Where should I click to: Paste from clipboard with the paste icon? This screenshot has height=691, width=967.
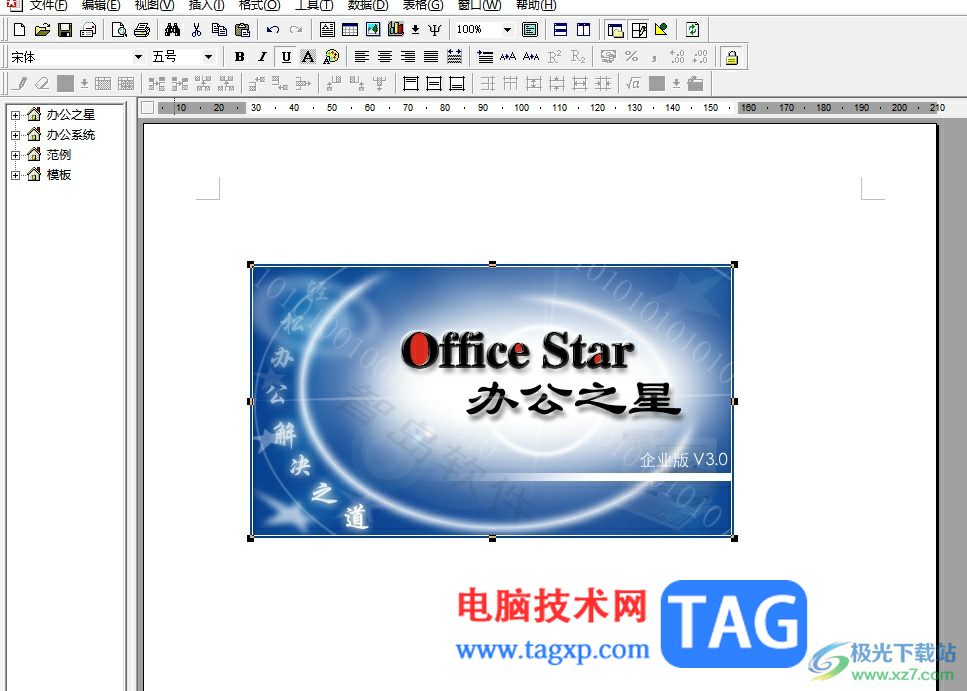tap(242, 30)
